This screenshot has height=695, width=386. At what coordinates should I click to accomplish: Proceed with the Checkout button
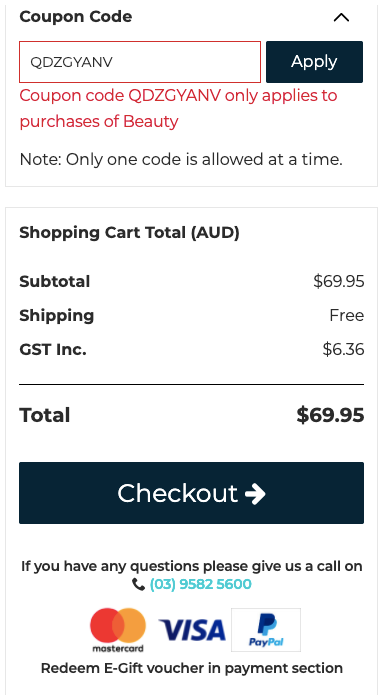tap(191, 493)
